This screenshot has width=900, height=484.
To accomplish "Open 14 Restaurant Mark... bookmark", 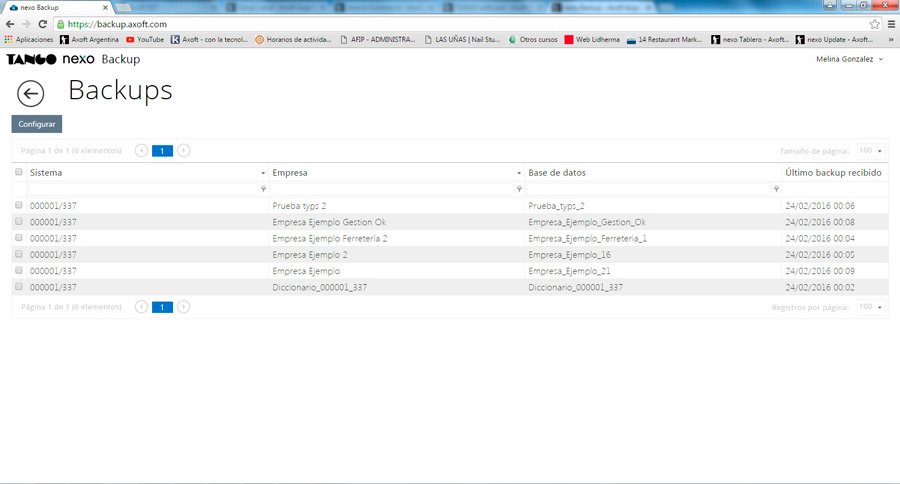I will click(665, 40).
